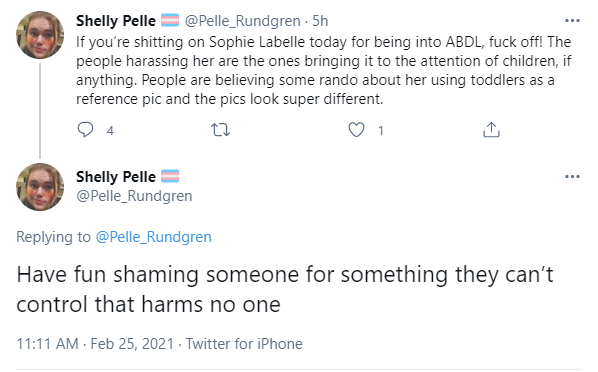Open @Pelle_Rundgren handle under reply name

[134, 196]
